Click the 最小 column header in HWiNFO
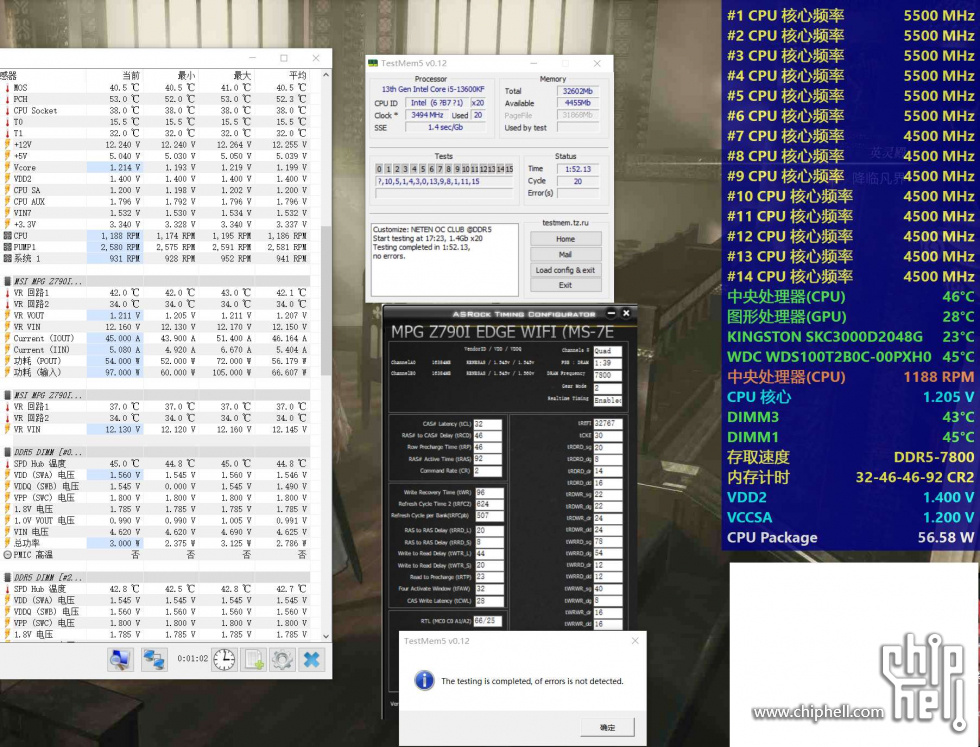This screenshot has width=980, height=747. [x=187, y=76]
